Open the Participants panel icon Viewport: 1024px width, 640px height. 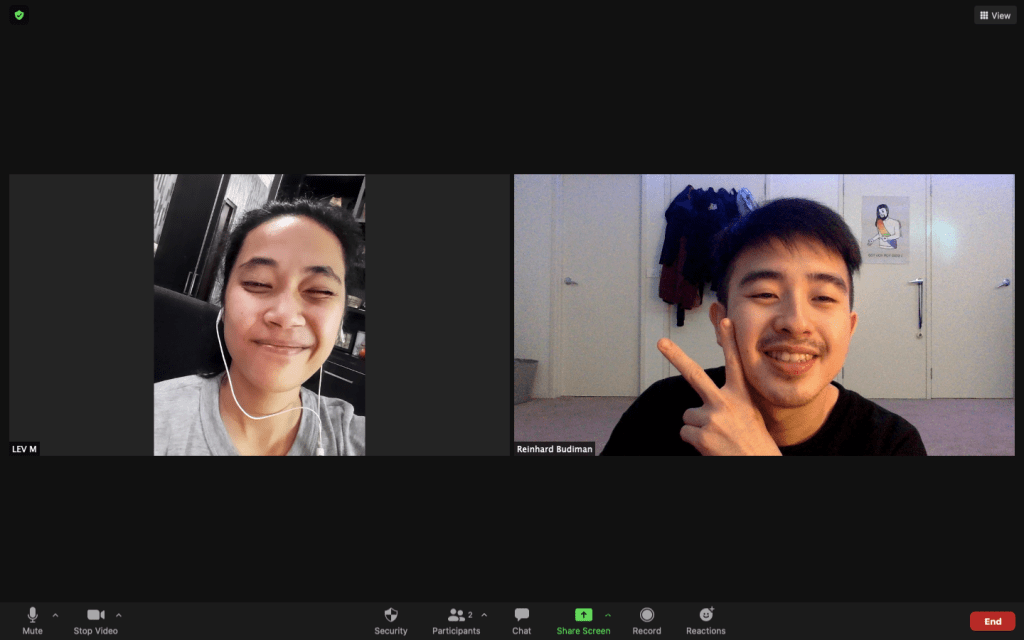click(x=455, y=615)
